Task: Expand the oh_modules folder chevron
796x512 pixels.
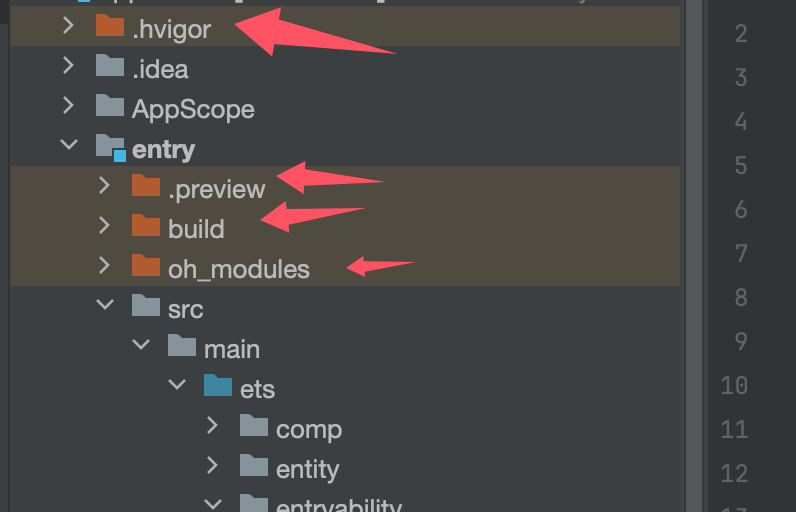Action: tap(105, 265)
